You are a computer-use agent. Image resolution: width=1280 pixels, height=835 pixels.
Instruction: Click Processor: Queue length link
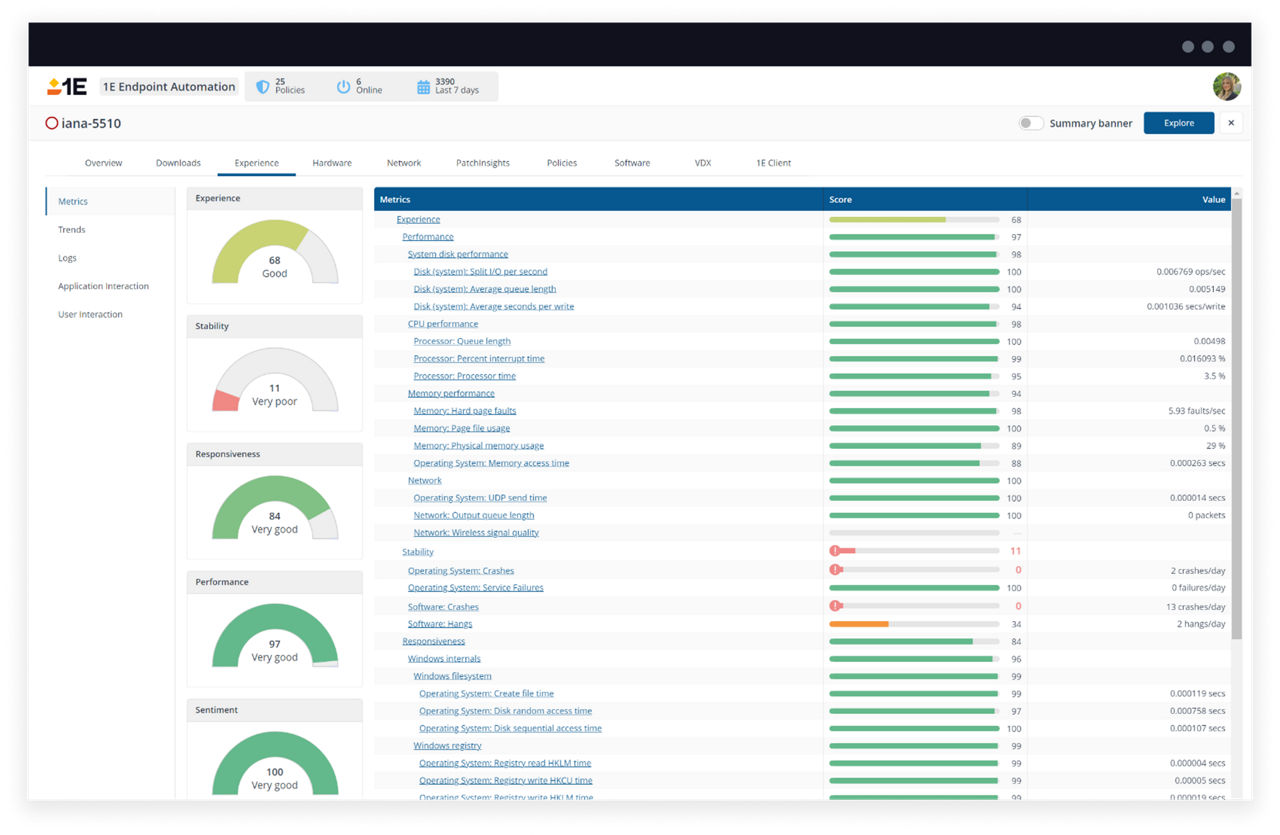coord(462,341)
